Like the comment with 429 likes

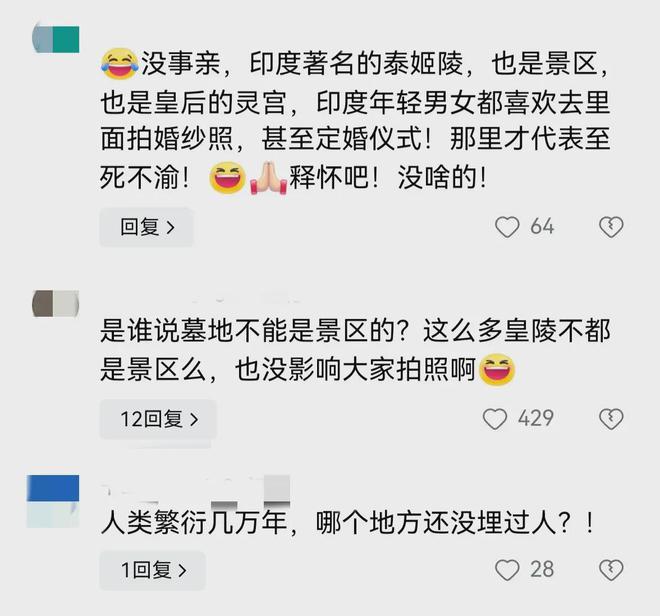click(495, 419)
